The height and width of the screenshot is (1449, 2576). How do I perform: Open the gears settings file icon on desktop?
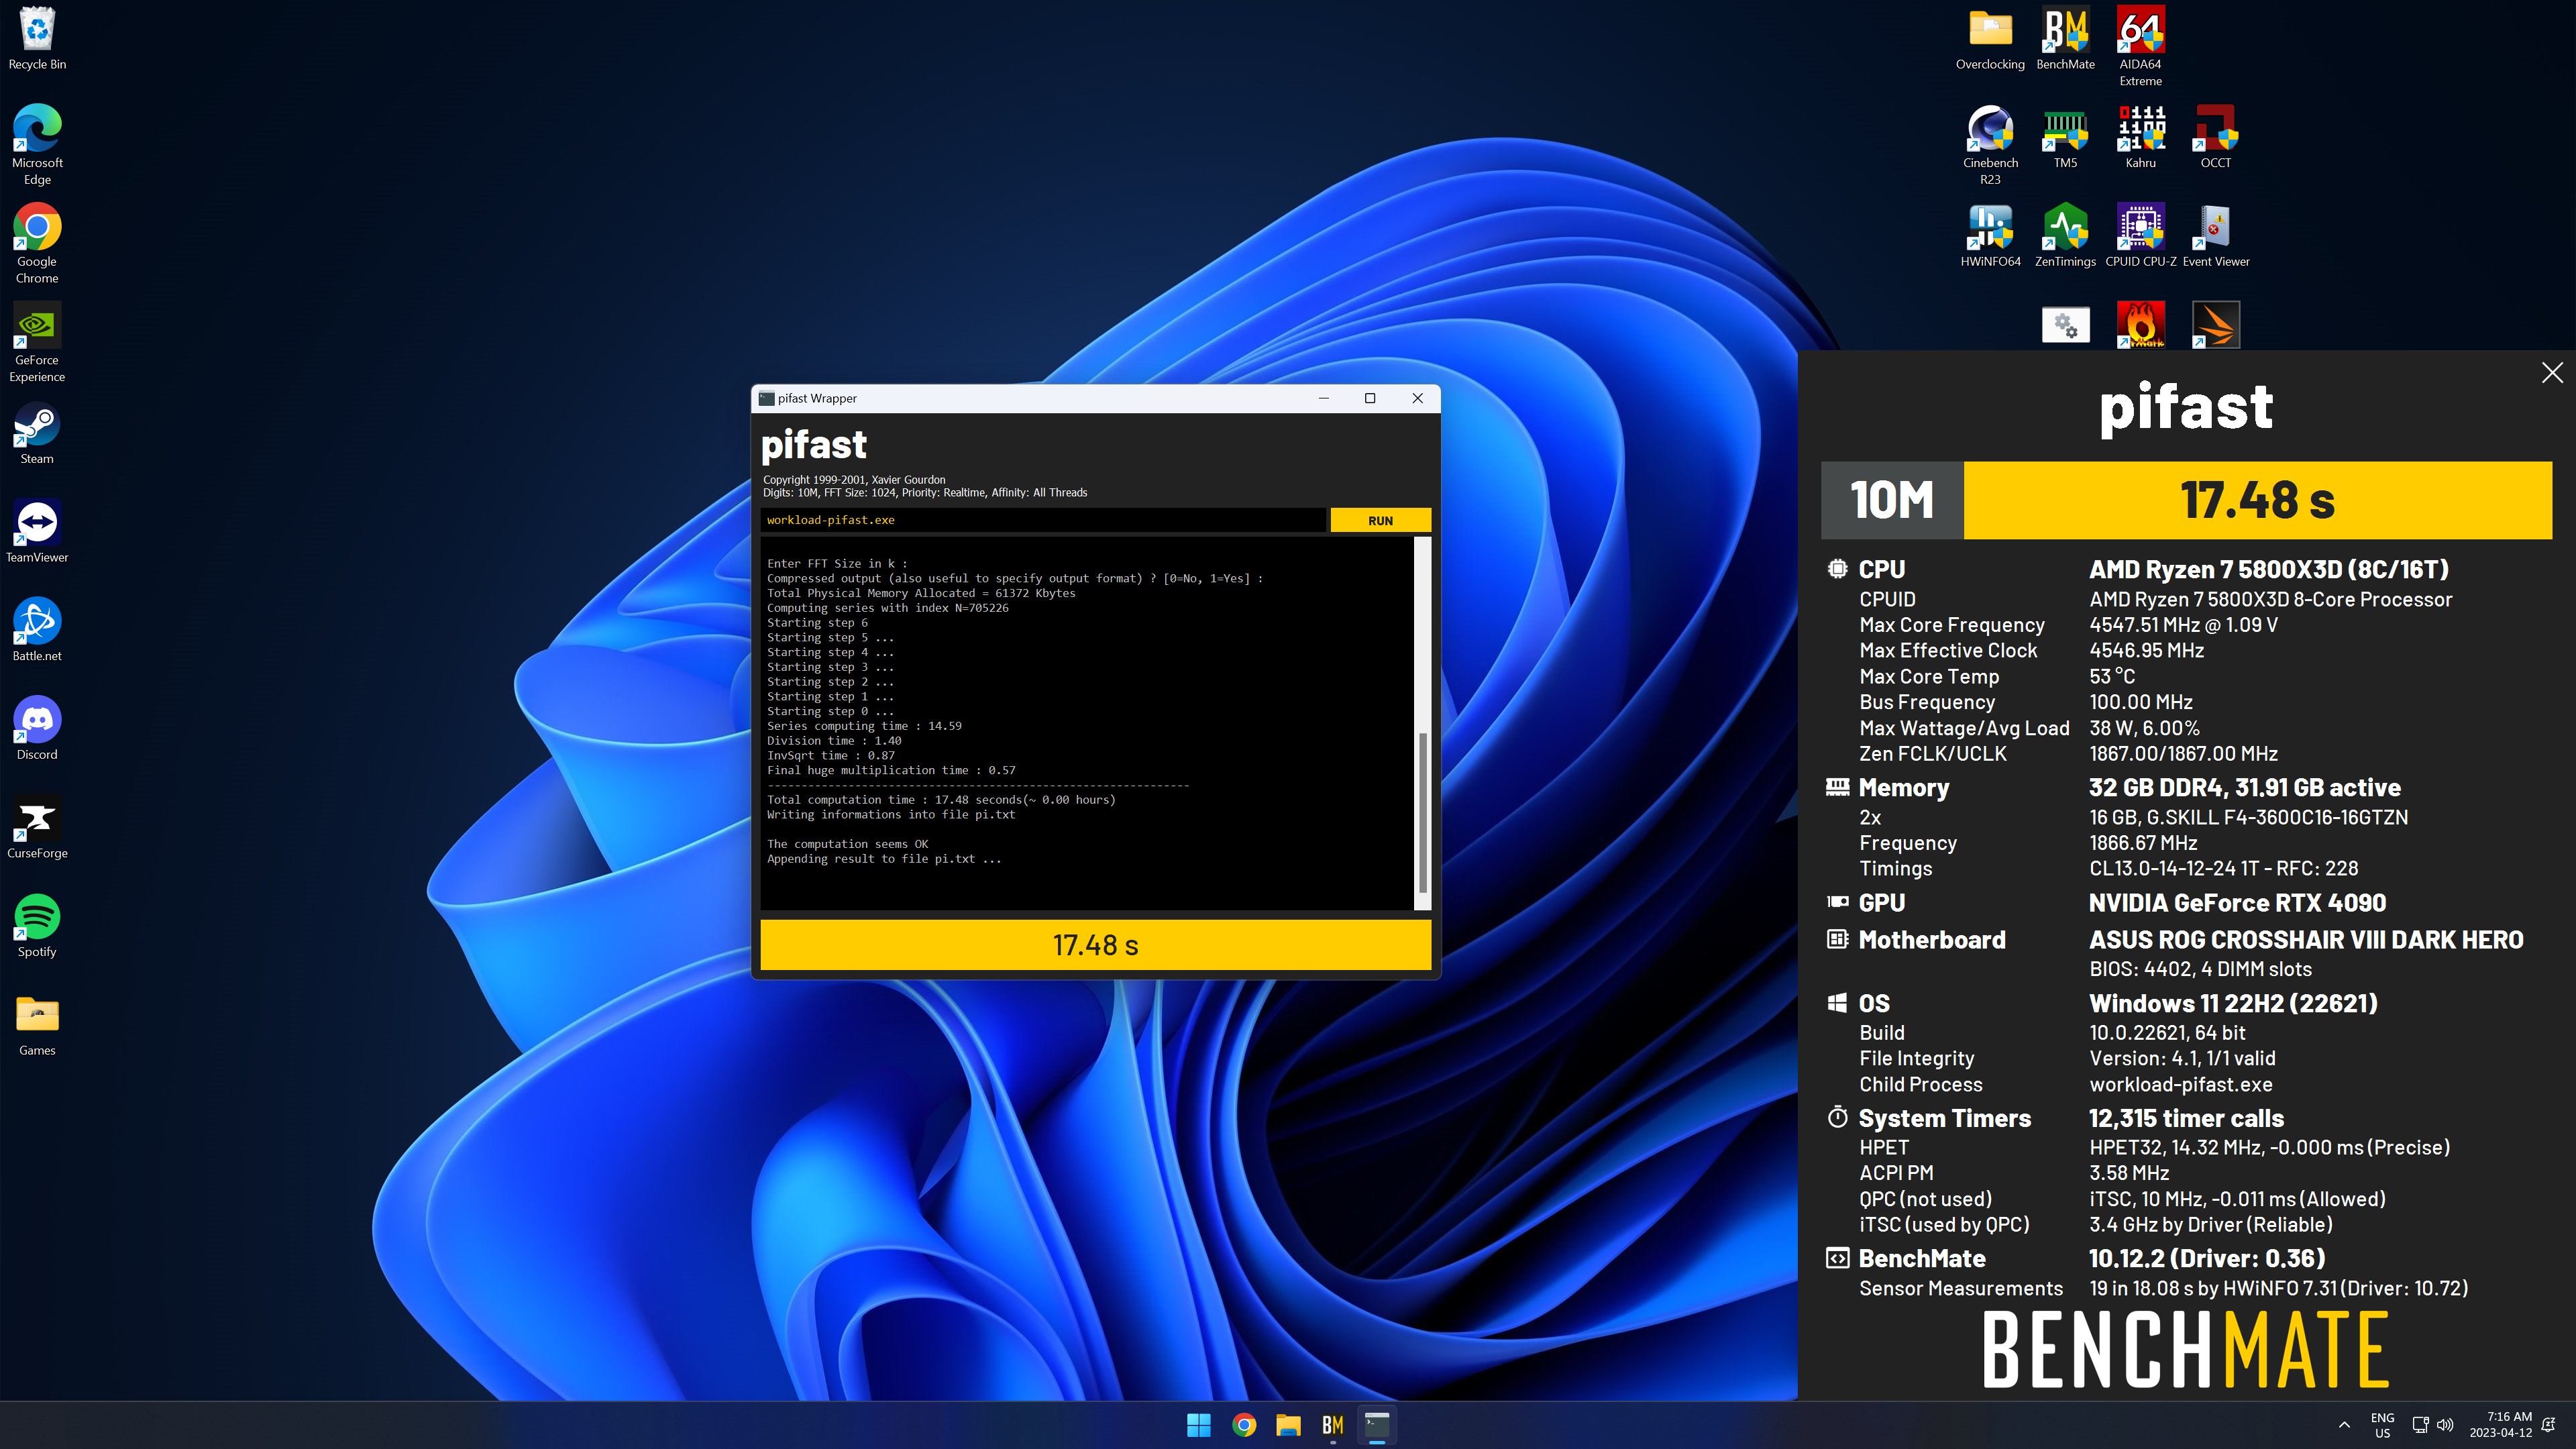[x=2065, y=325]
